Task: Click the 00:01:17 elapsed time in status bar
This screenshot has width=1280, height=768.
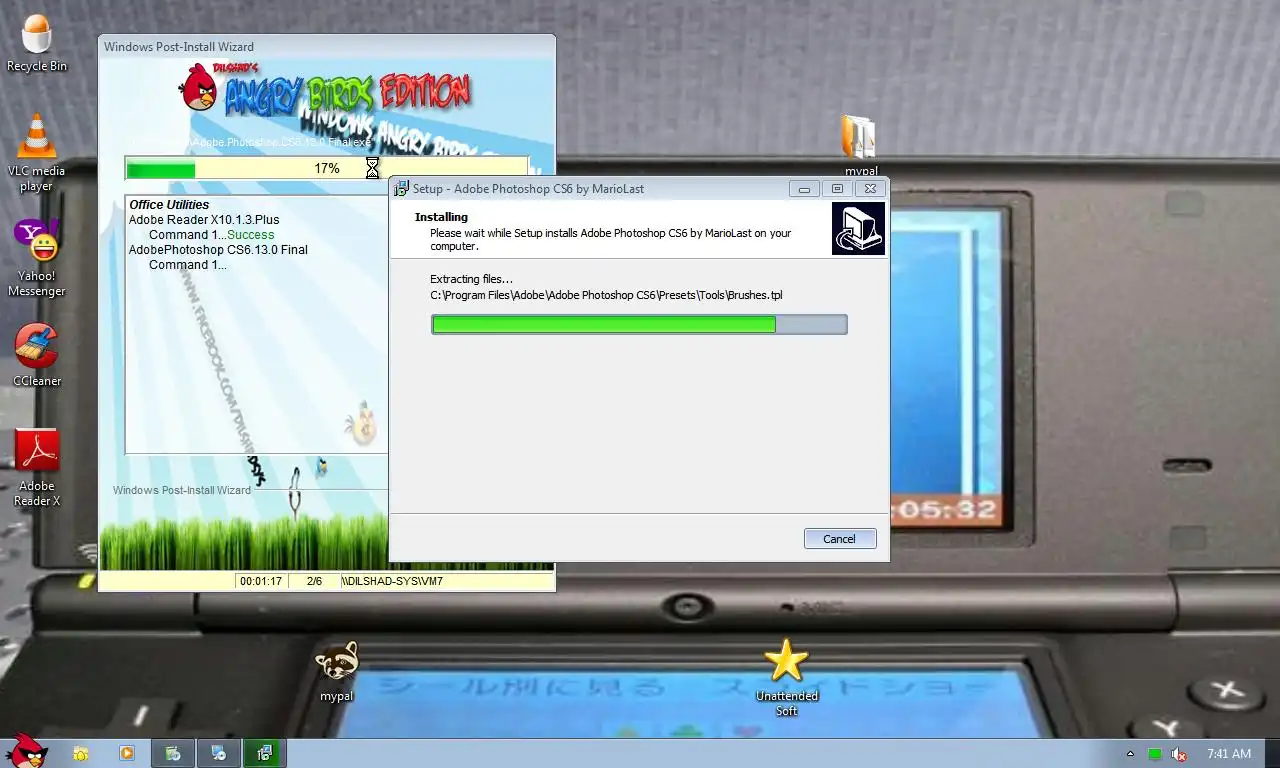Action: [x=261, y=581]
